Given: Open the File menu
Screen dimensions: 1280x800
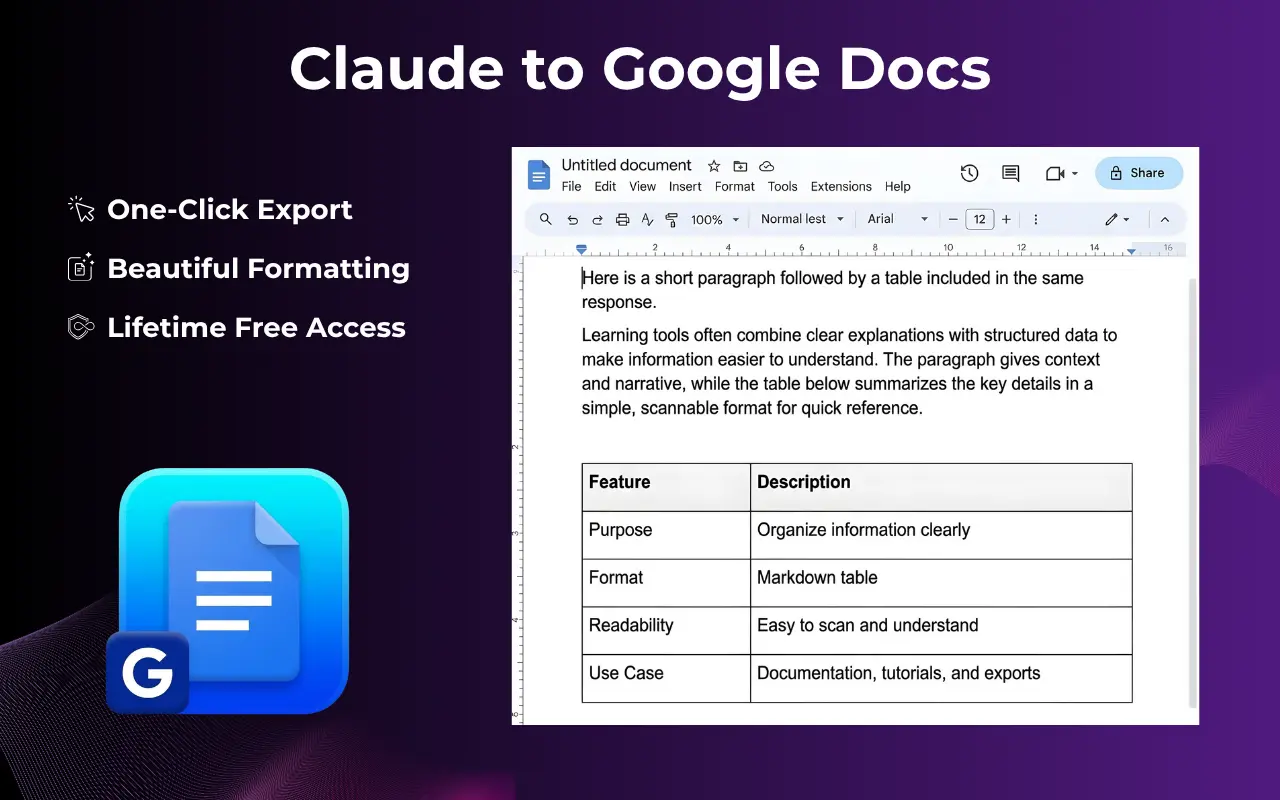Looking at the screenshot, I should pyautogui.click(x=571, y=187).
